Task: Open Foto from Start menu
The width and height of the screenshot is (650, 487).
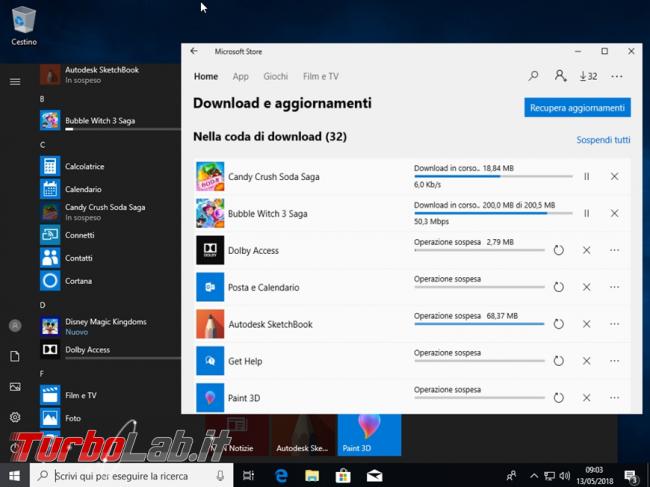Action: coord(110,418)
